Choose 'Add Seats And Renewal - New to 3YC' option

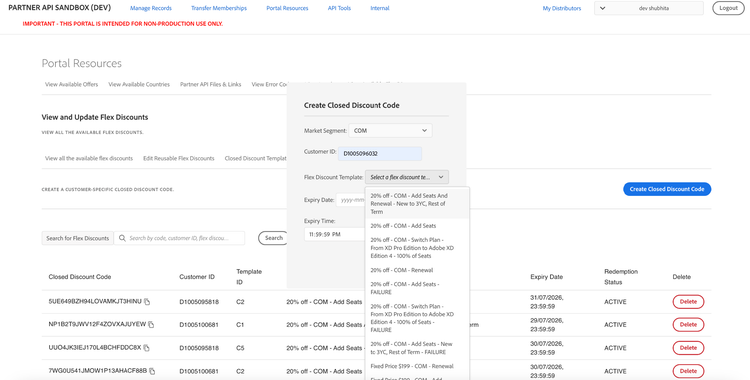coord(417,203)
